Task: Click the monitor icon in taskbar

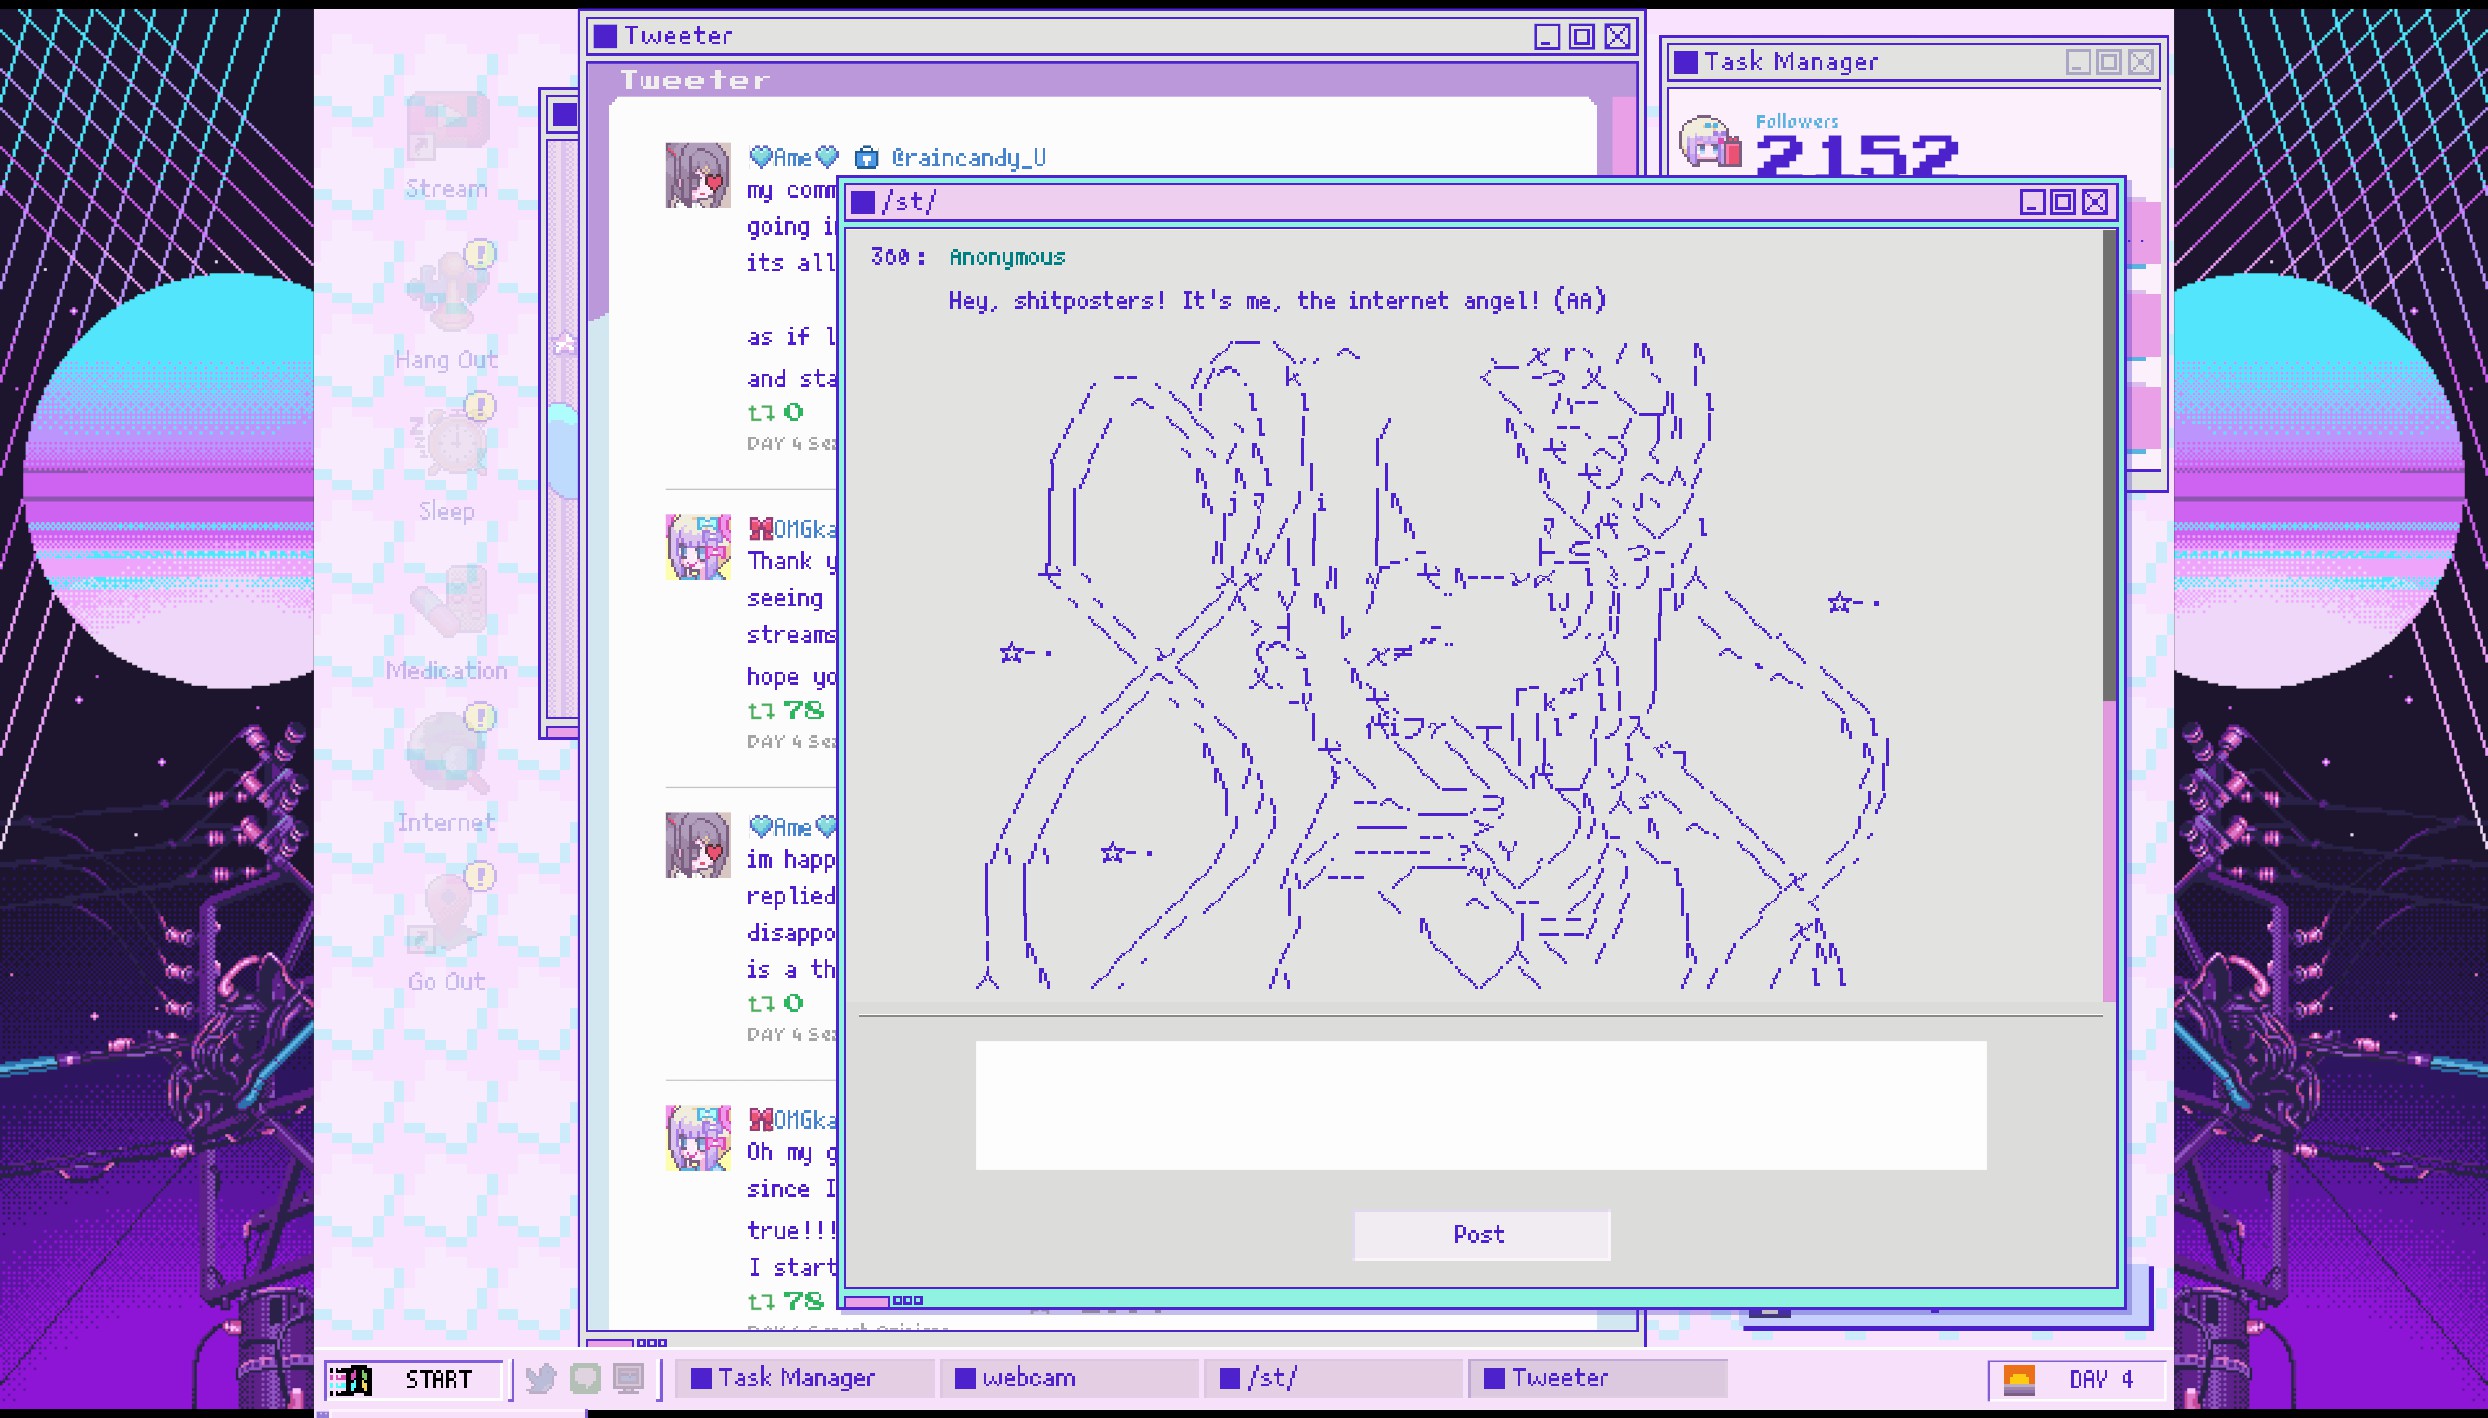Action: pos(628,1379)
